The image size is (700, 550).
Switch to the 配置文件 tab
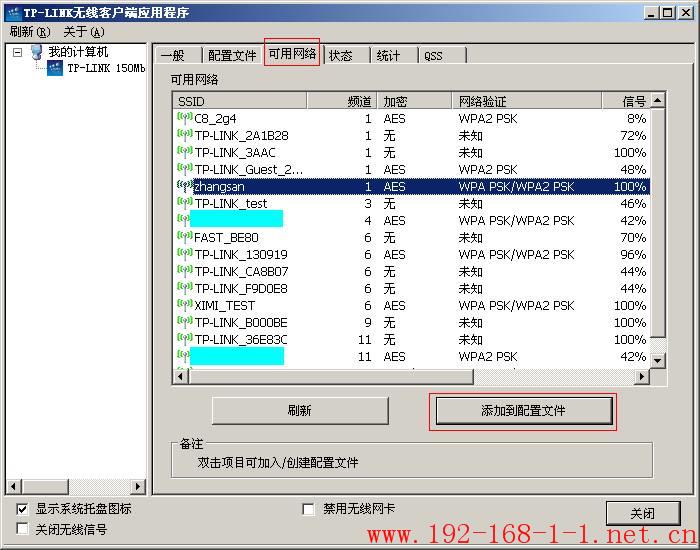pyautogui.click(x=232, y=55)
